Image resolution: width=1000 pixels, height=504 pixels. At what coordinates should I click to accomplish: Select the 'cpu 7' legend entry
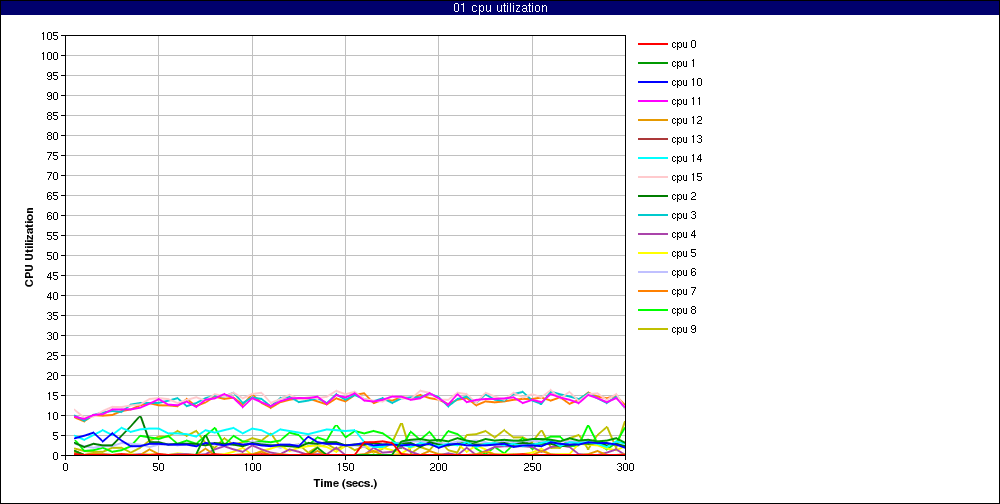(667, 292)
